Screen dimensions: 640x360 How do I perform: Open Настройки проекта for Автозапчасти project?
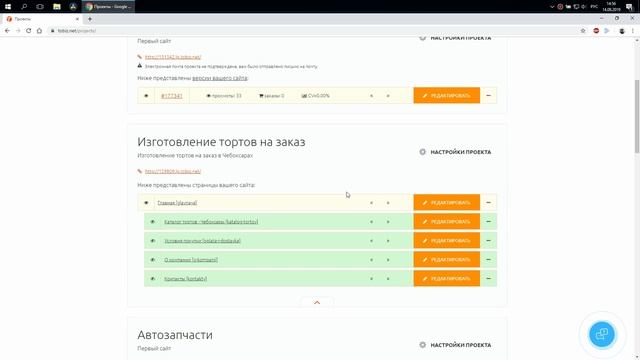(x=456, y=345)
